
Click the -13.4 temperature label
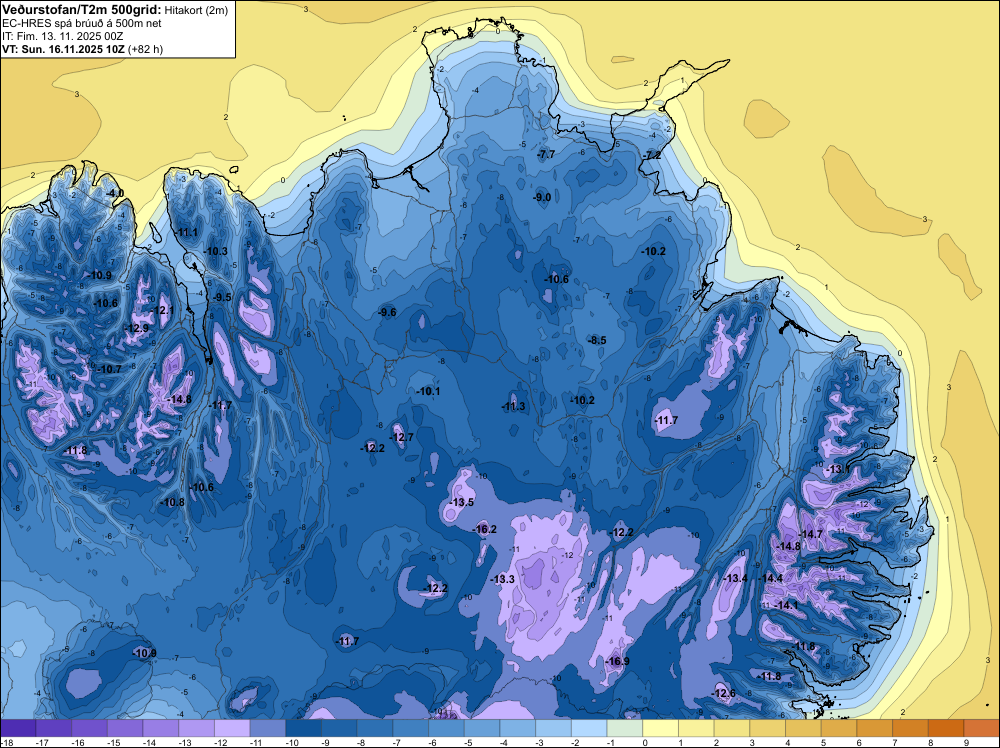736,578
